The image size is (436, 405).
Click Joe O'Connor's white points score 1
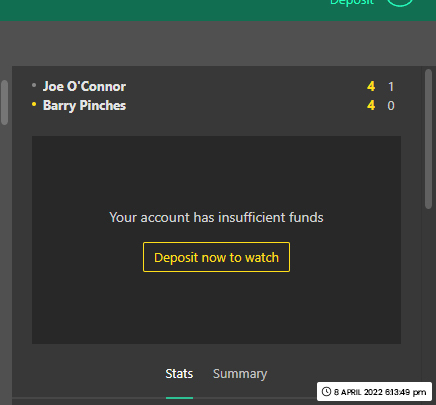click(391, 87)
